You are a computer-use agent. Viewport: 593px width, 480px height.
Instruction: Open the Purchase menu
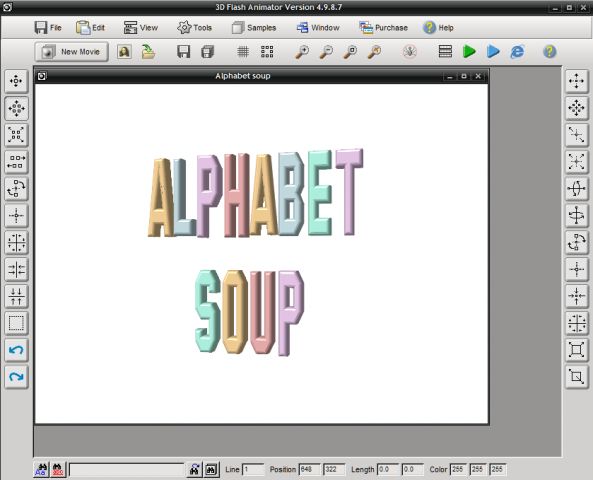[x=383, y=28]
